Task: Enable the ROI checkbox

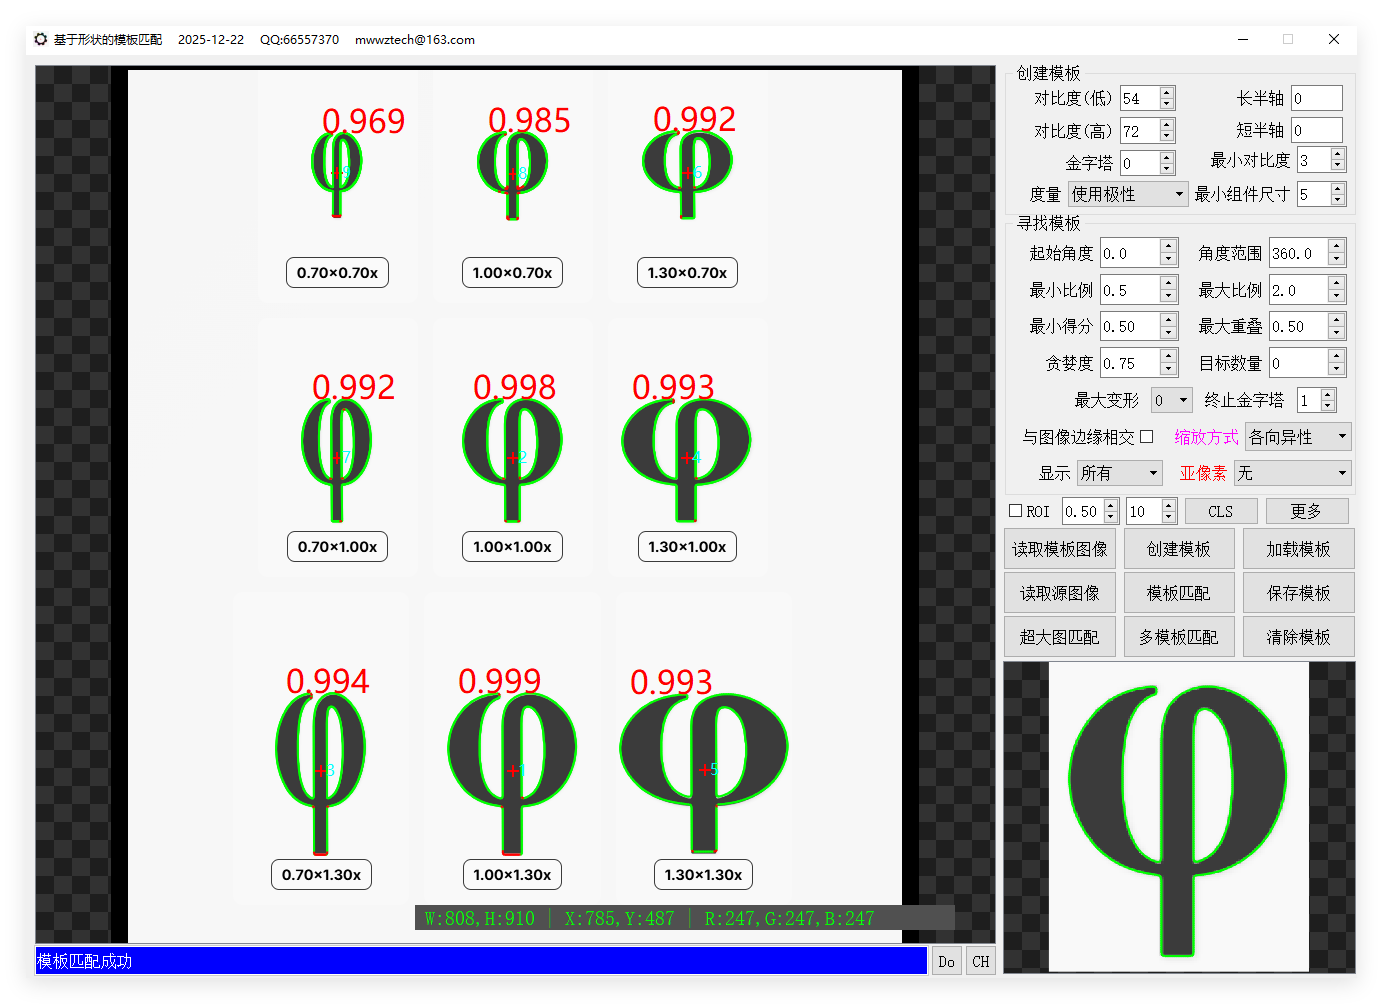Action: pos(1016,511)
